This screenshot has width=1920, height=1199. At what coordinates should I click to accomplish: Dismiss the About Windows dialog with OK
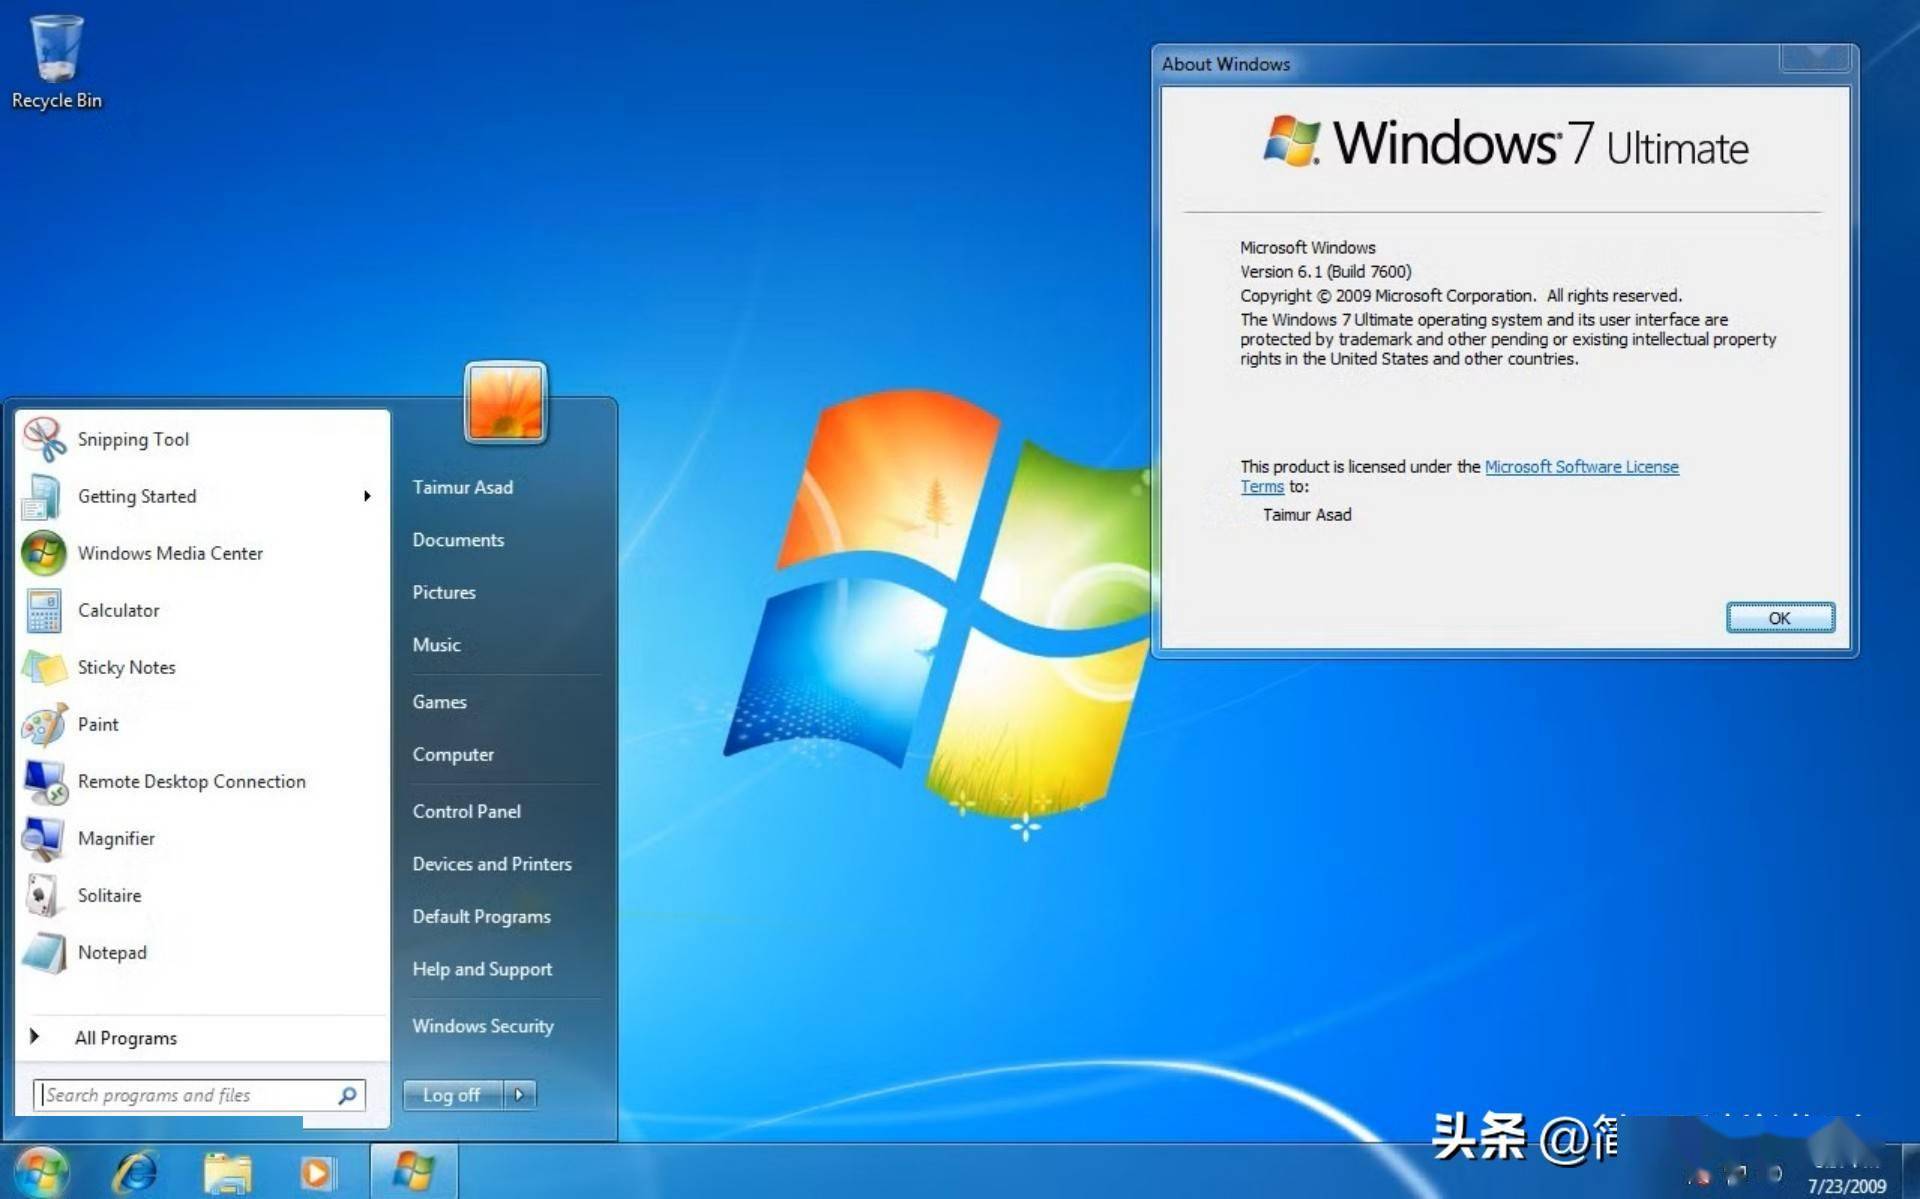click(x=1779, y=618)
